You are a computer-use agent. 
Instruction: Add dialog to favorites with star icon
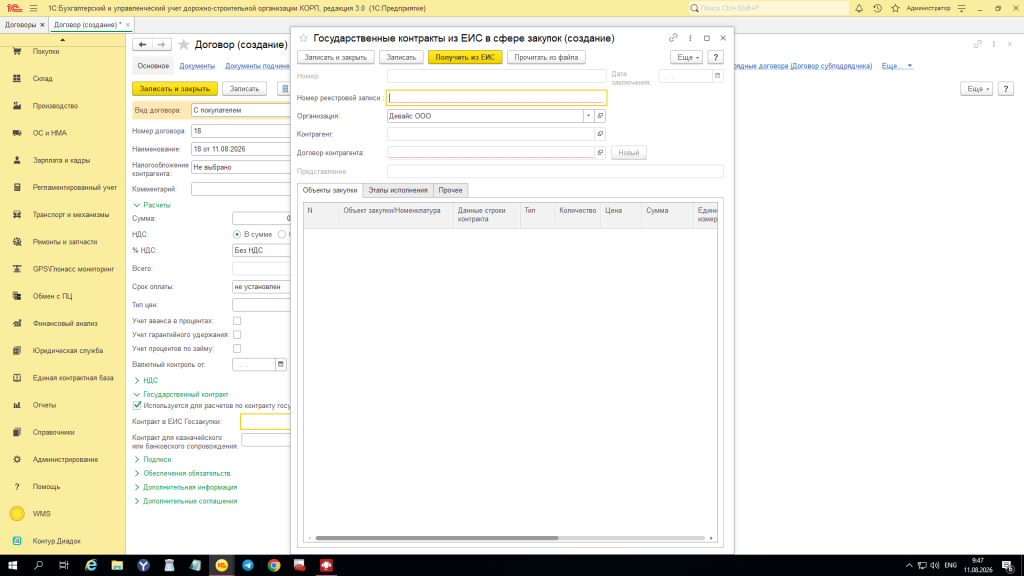(x=303, y=38)
